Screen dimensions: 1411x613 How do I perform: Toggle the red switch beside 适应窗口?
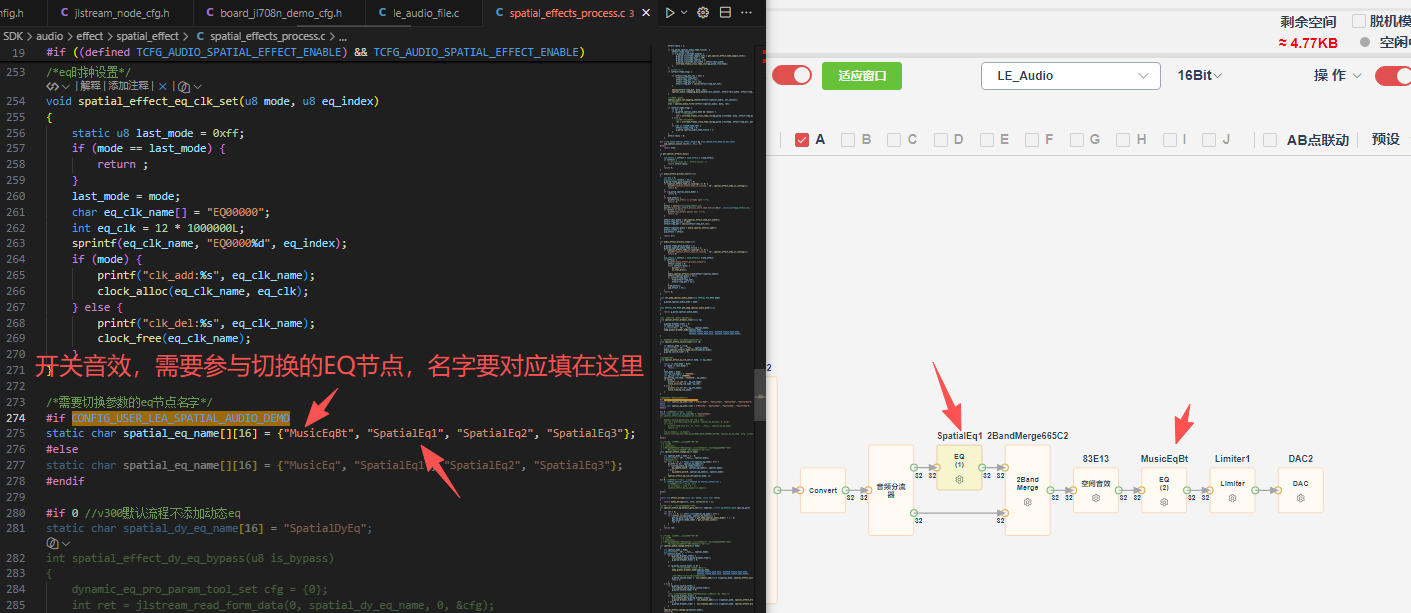[x=791, y=76]
